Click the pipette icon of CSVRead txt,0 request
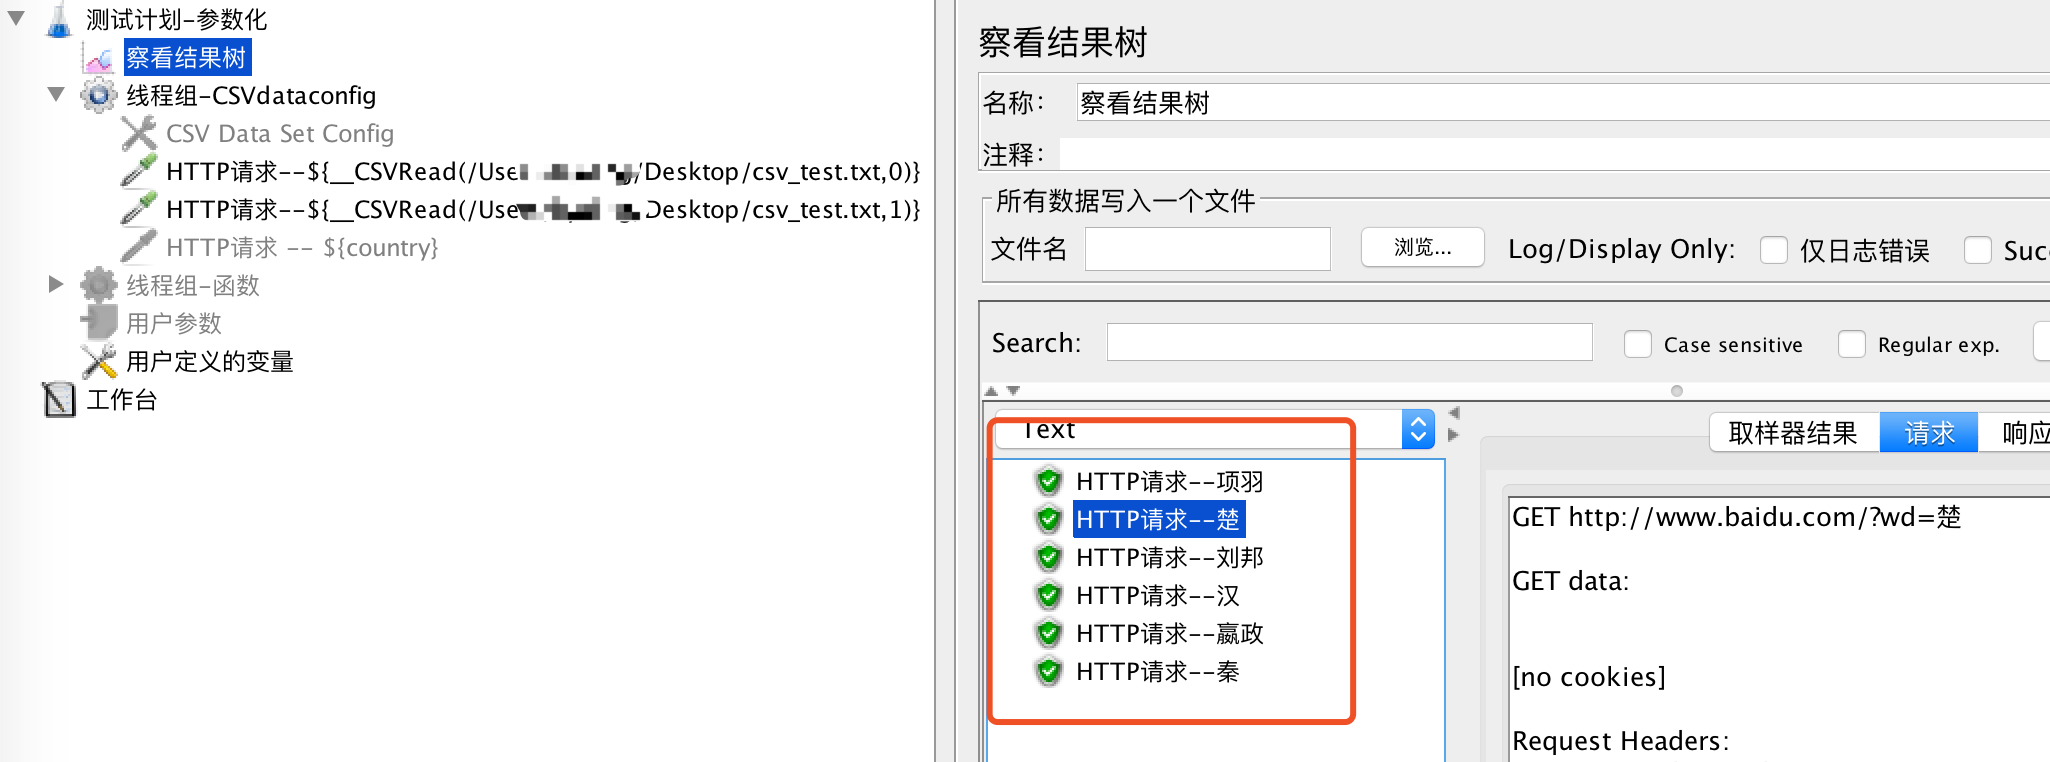The image size is (2050, 762). pos(139,172)
